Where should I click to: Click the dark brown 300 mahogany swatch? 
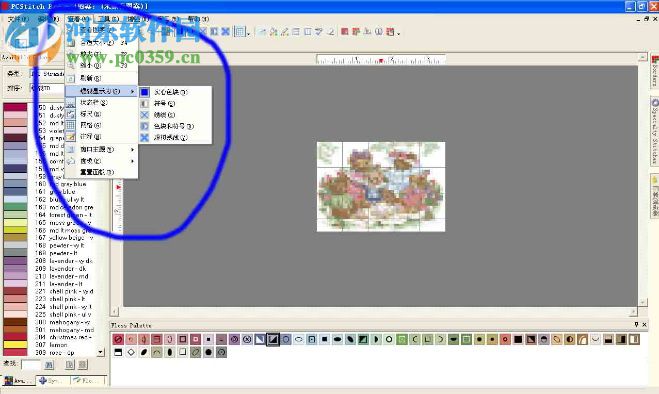click(16, 322)
